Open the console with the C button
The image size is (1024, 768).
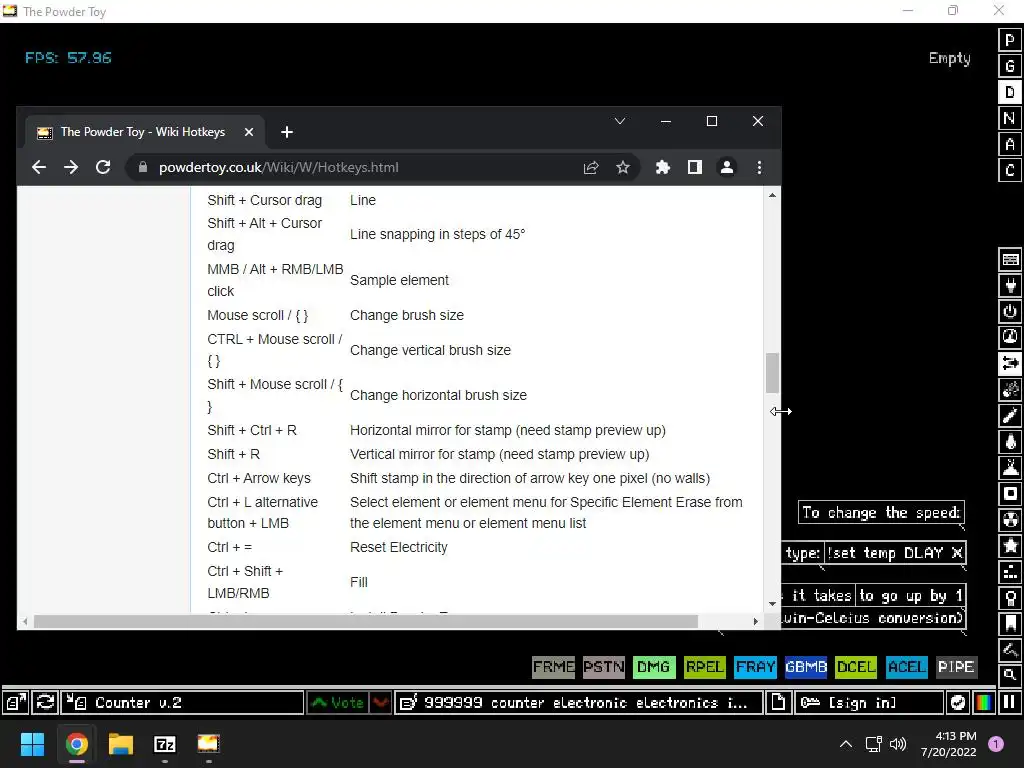tap(1010, 170)
